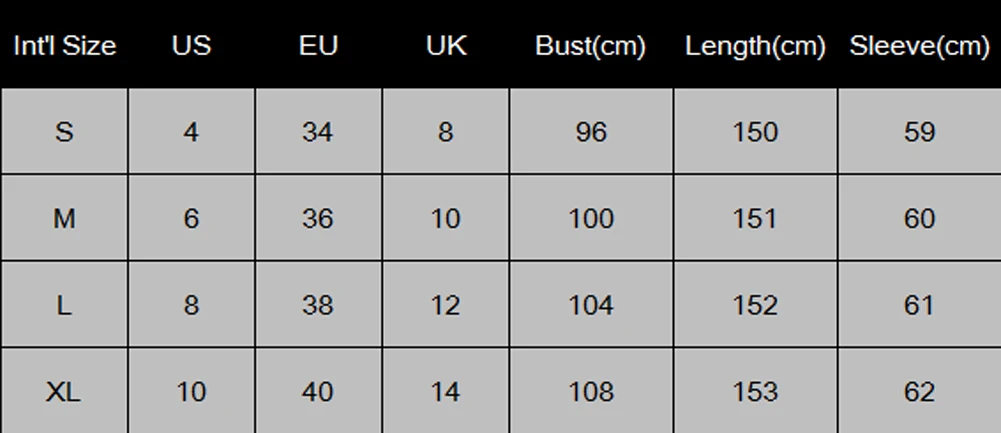
Task: Click the sleeve value 62 cell
Action: 919,391
